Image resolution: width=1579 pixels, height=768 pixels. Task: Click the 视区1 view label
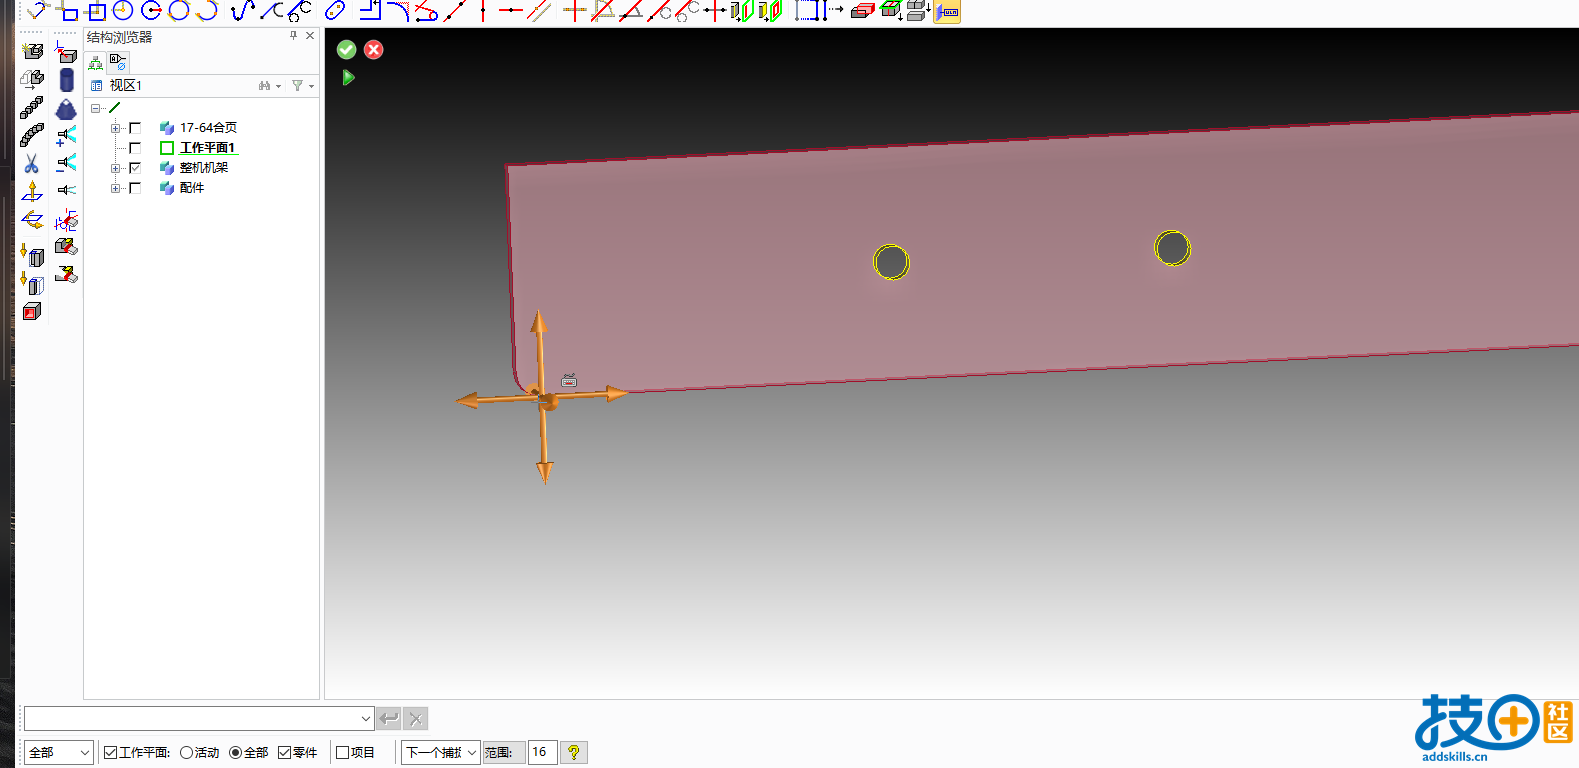(126, 86)
